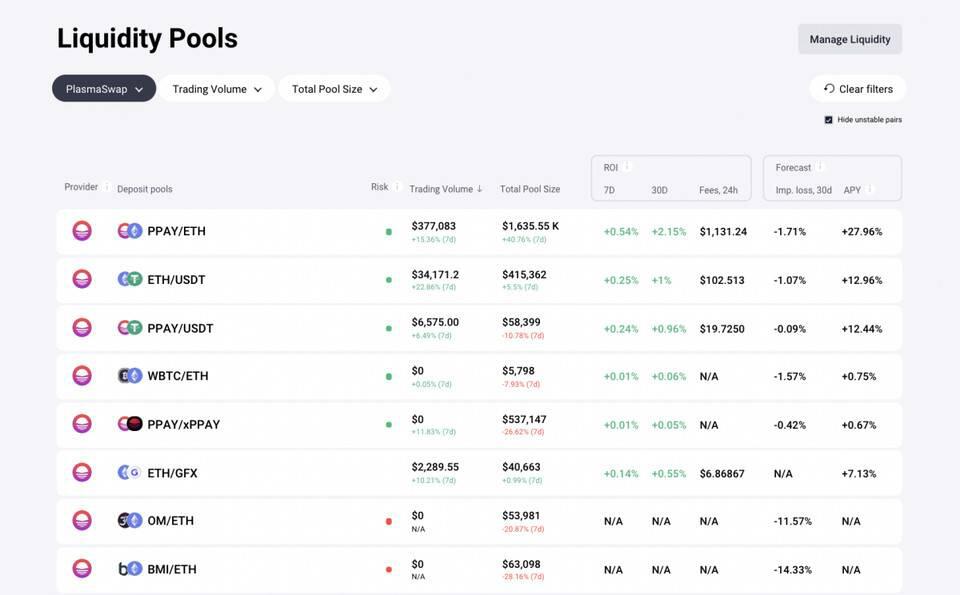Open the PPAY/xPPAY pool row

(x=183, y=425)
